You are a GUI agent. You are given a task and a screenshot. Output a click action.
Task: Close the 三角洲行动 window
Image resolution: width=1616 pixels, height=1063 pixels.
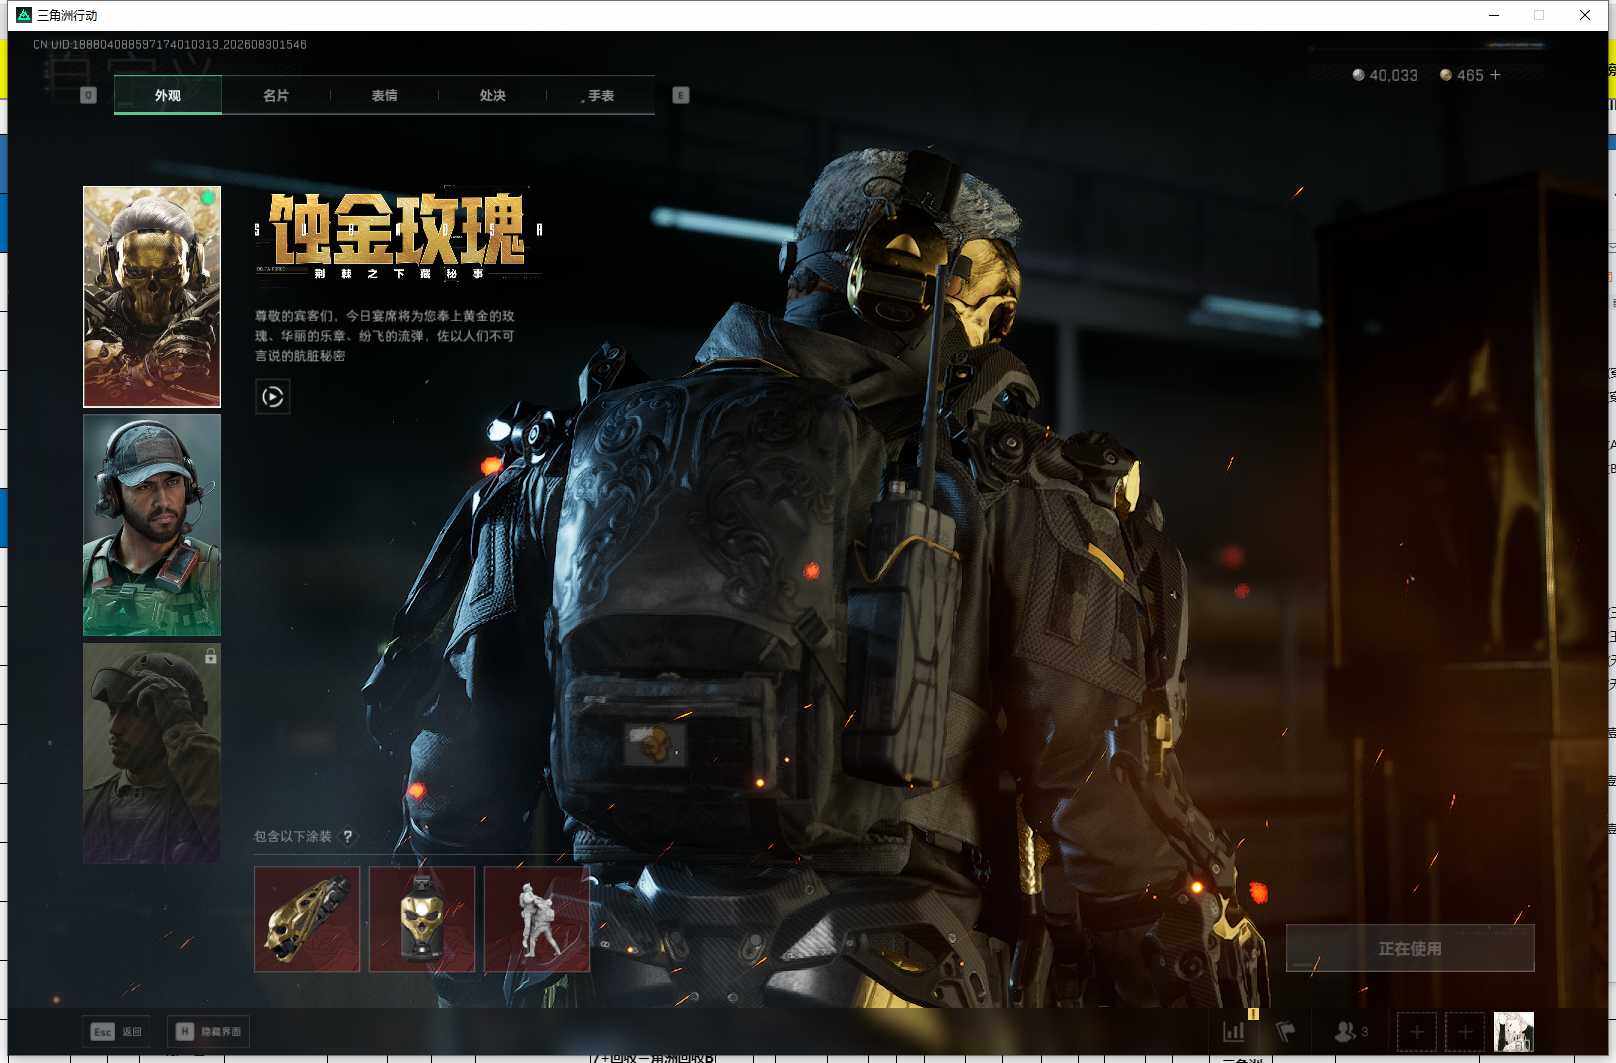[x=1585, y=15]
